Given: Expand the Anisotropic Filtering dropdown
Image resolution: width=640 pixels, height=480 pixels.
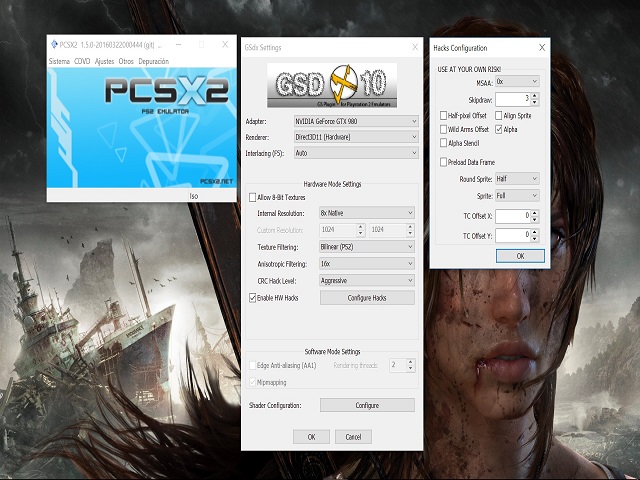Looking at the screenshot, I should click(x=367, y=264).
